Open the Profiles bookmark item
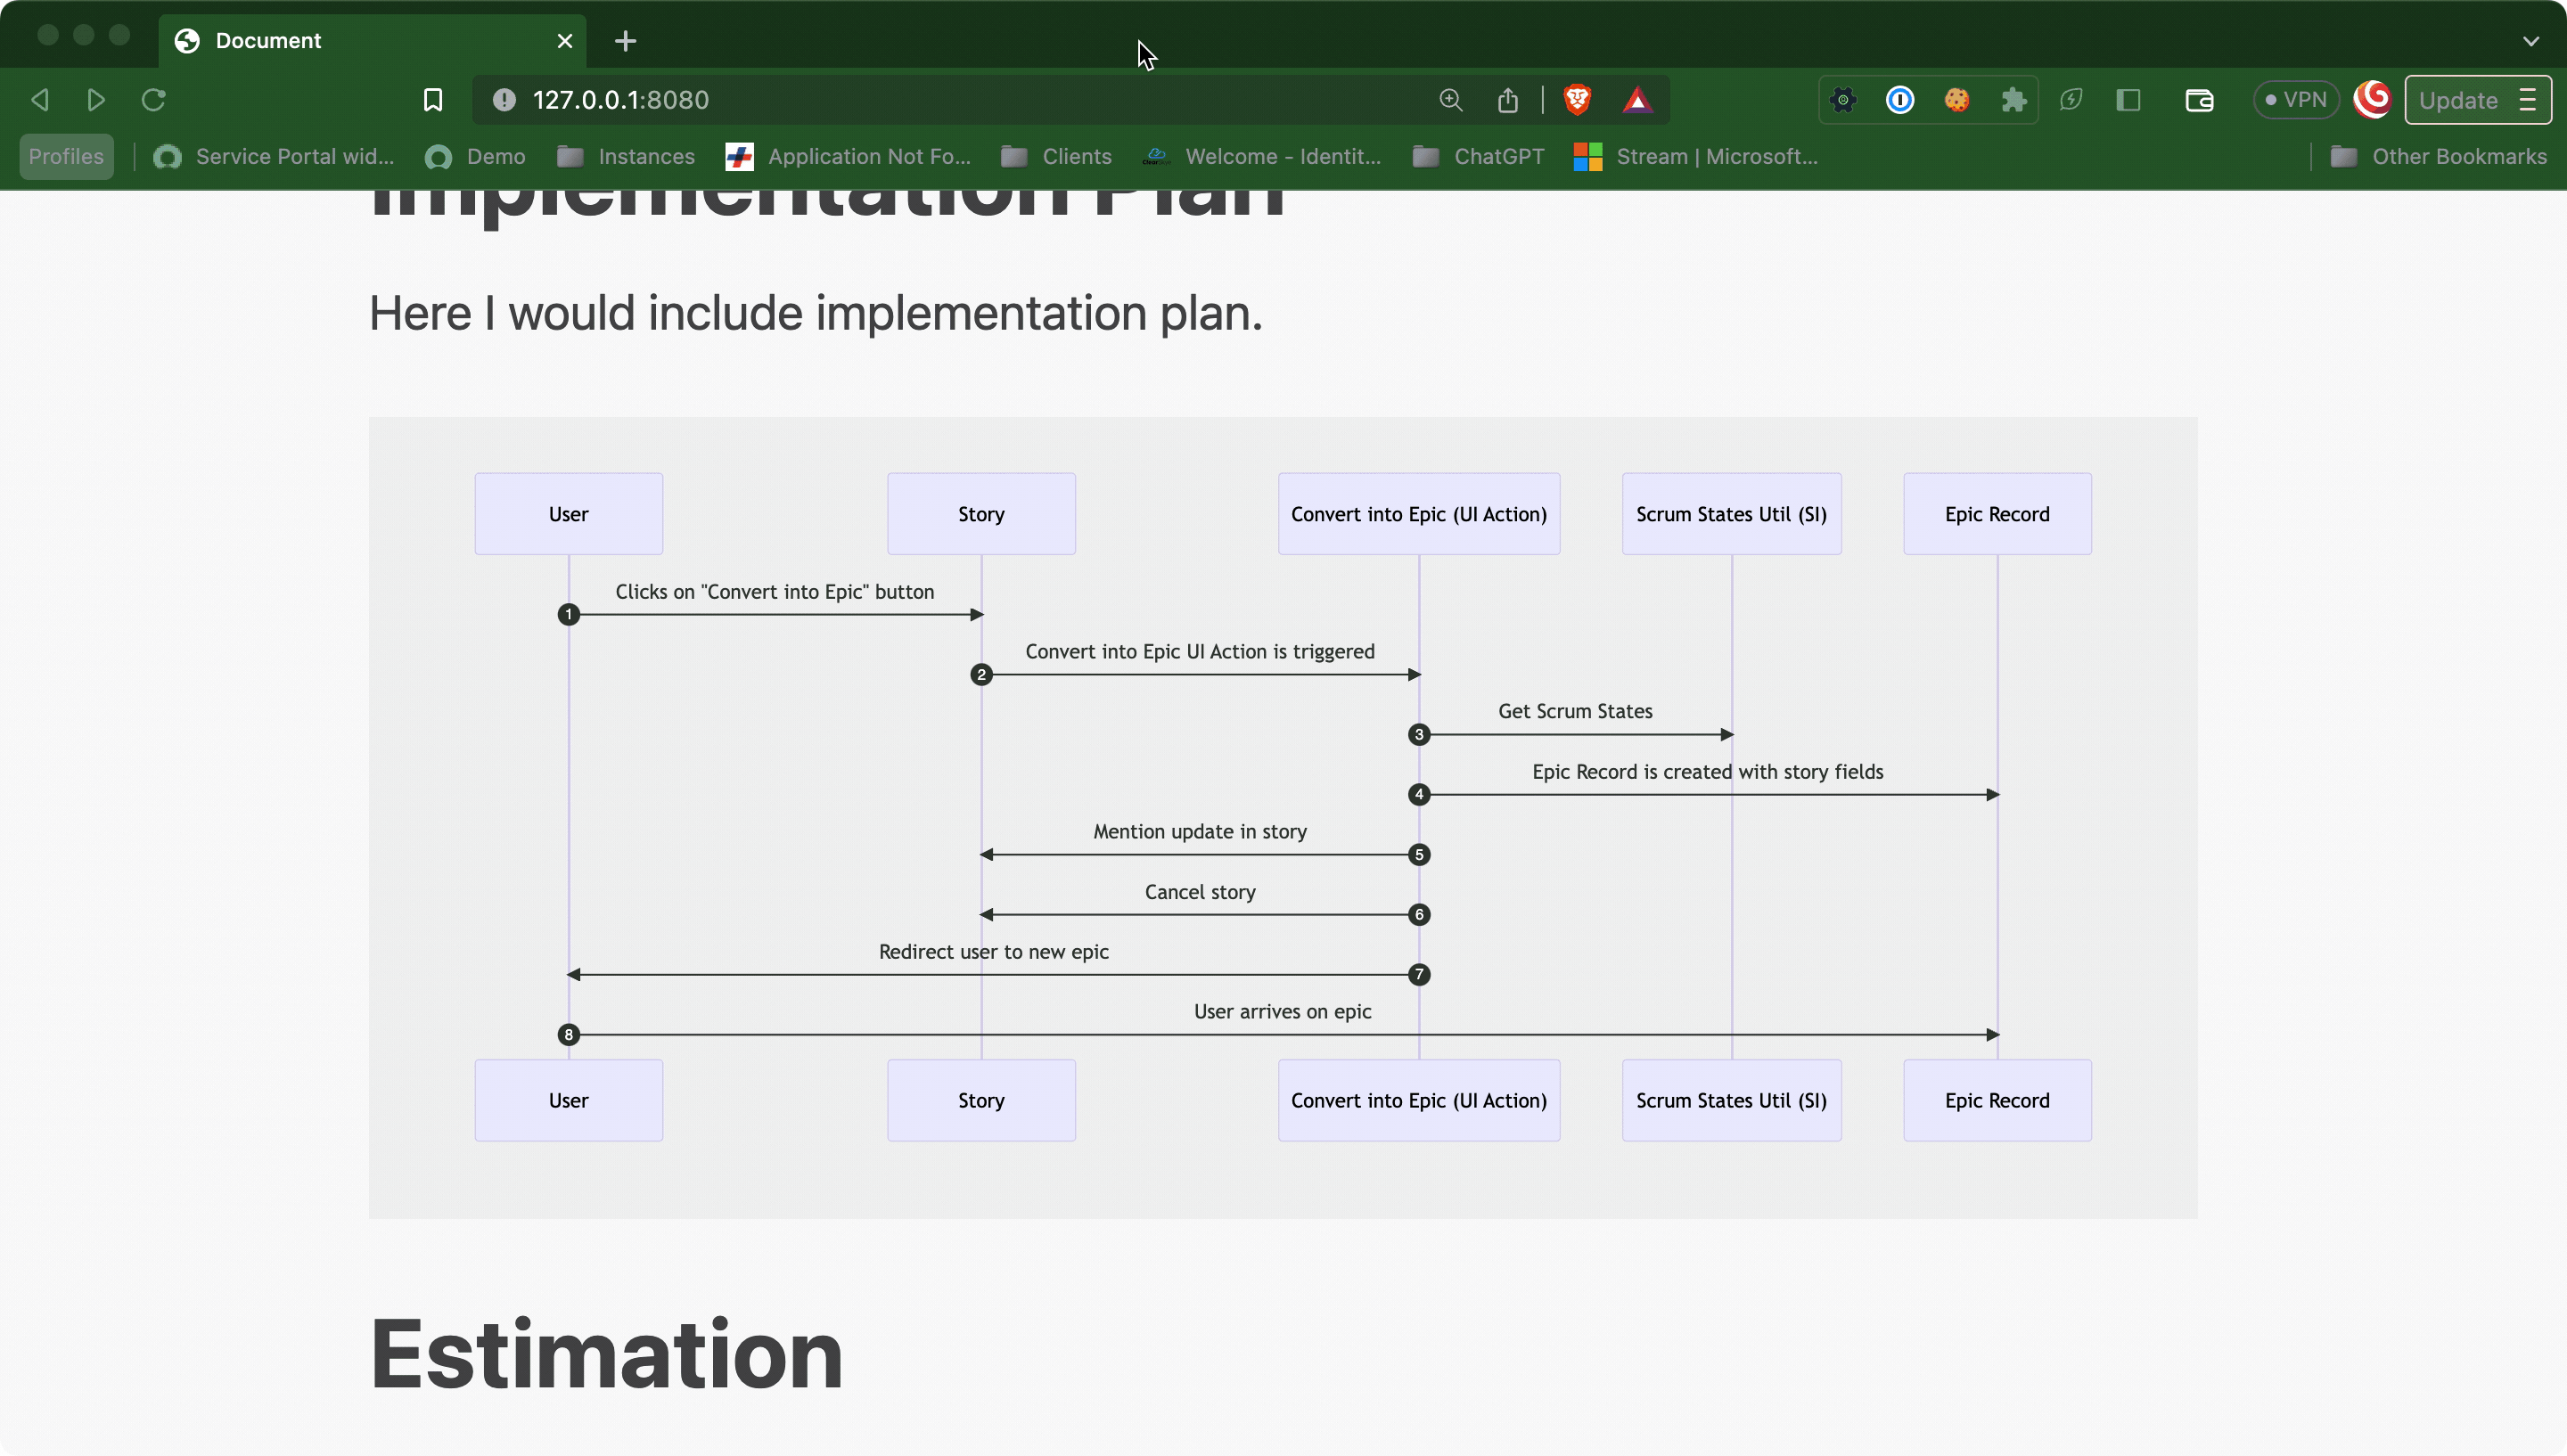2567x1456 pixels. pos(66,157)
